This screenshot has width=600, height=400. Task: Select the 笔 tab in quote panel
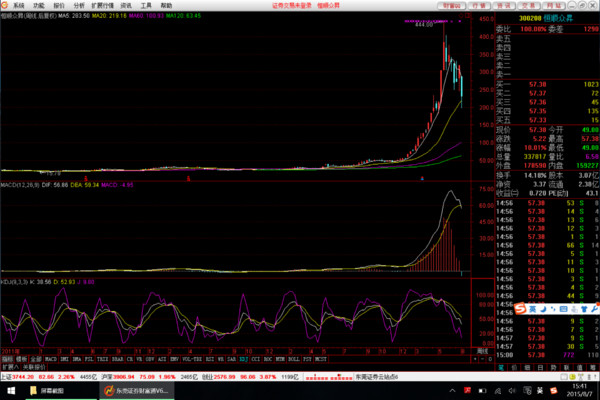pyautogui.click(x=501, y=367)
